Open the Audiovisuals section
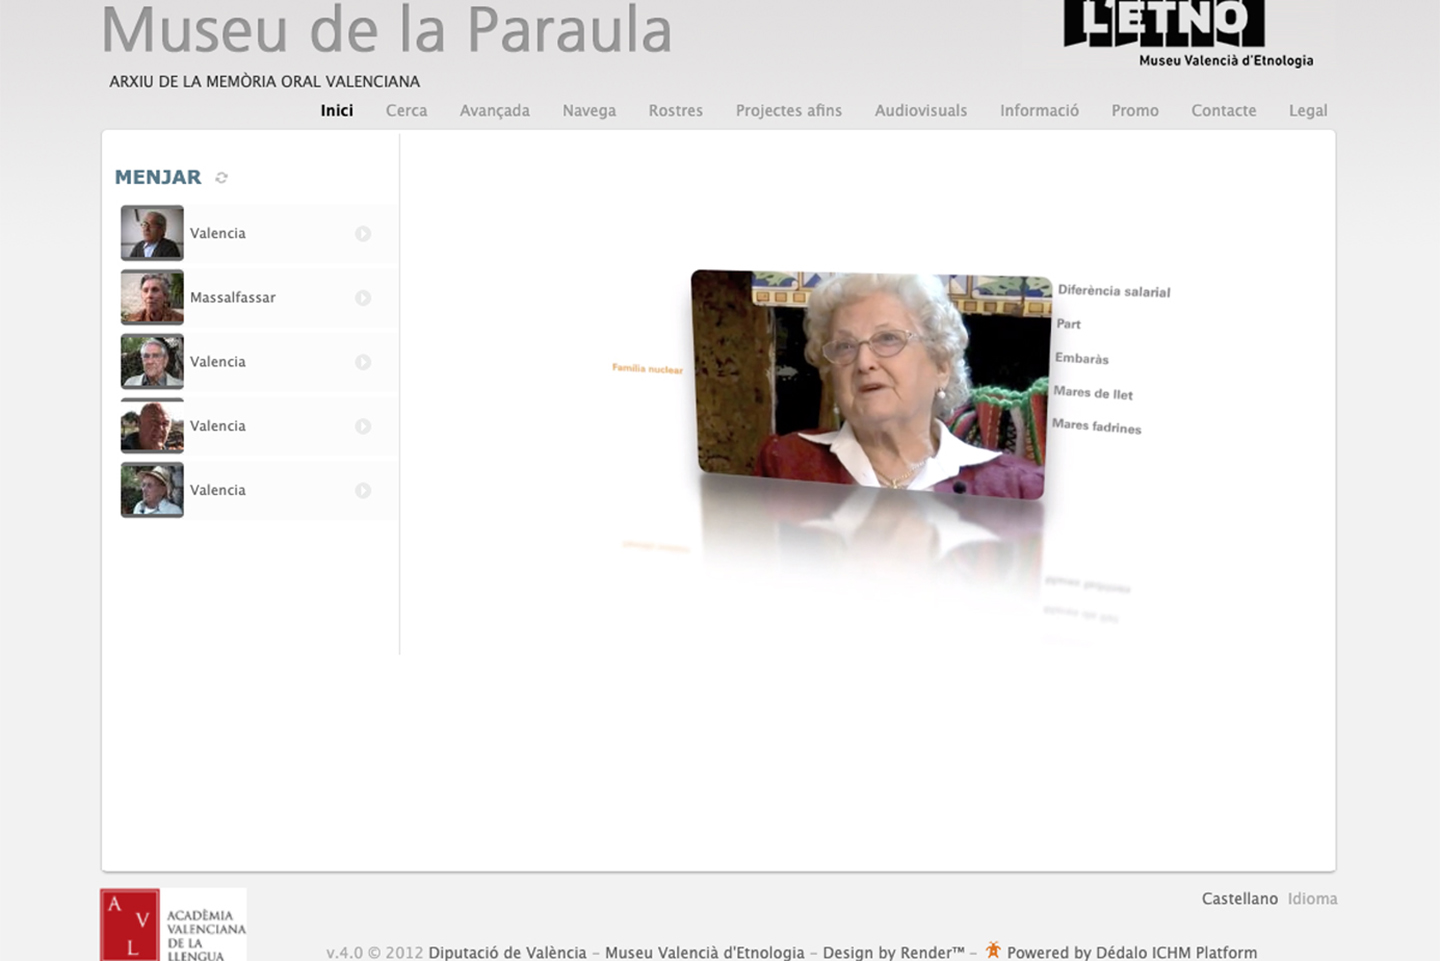Image resolution: width=1440 pixels, height=961 pixels. tap(920, 111)
